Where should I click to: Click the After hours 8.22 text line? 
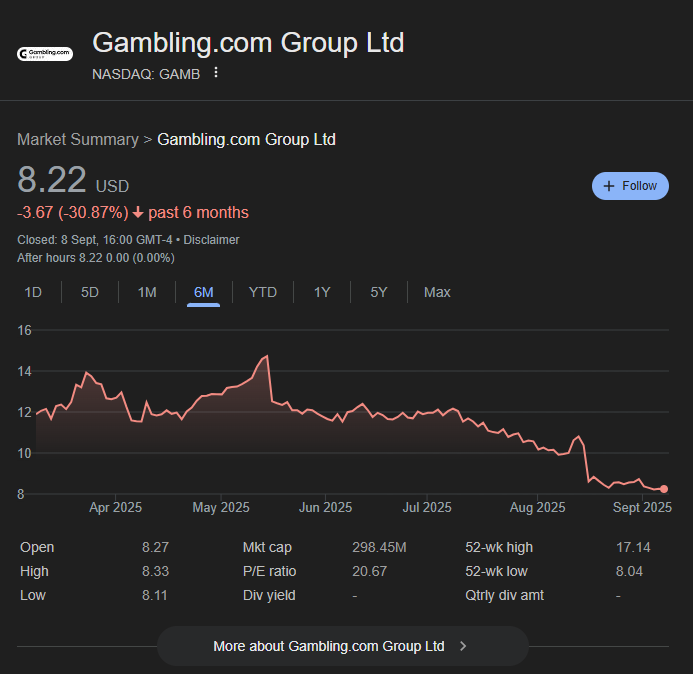tap(96, 258)
